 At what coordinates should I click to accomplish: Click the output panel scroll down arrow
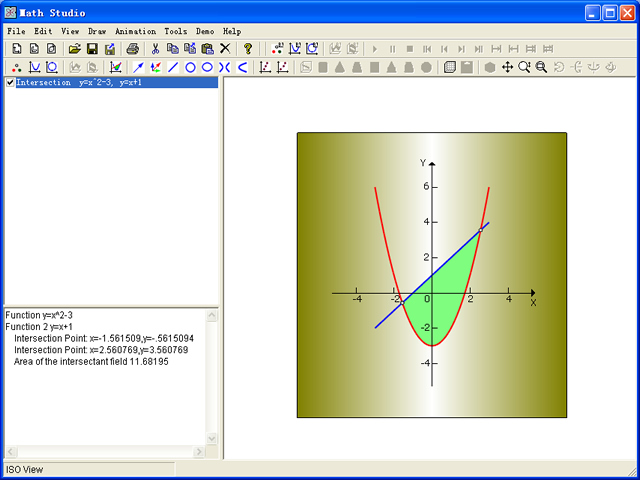(x=212, y=439)
